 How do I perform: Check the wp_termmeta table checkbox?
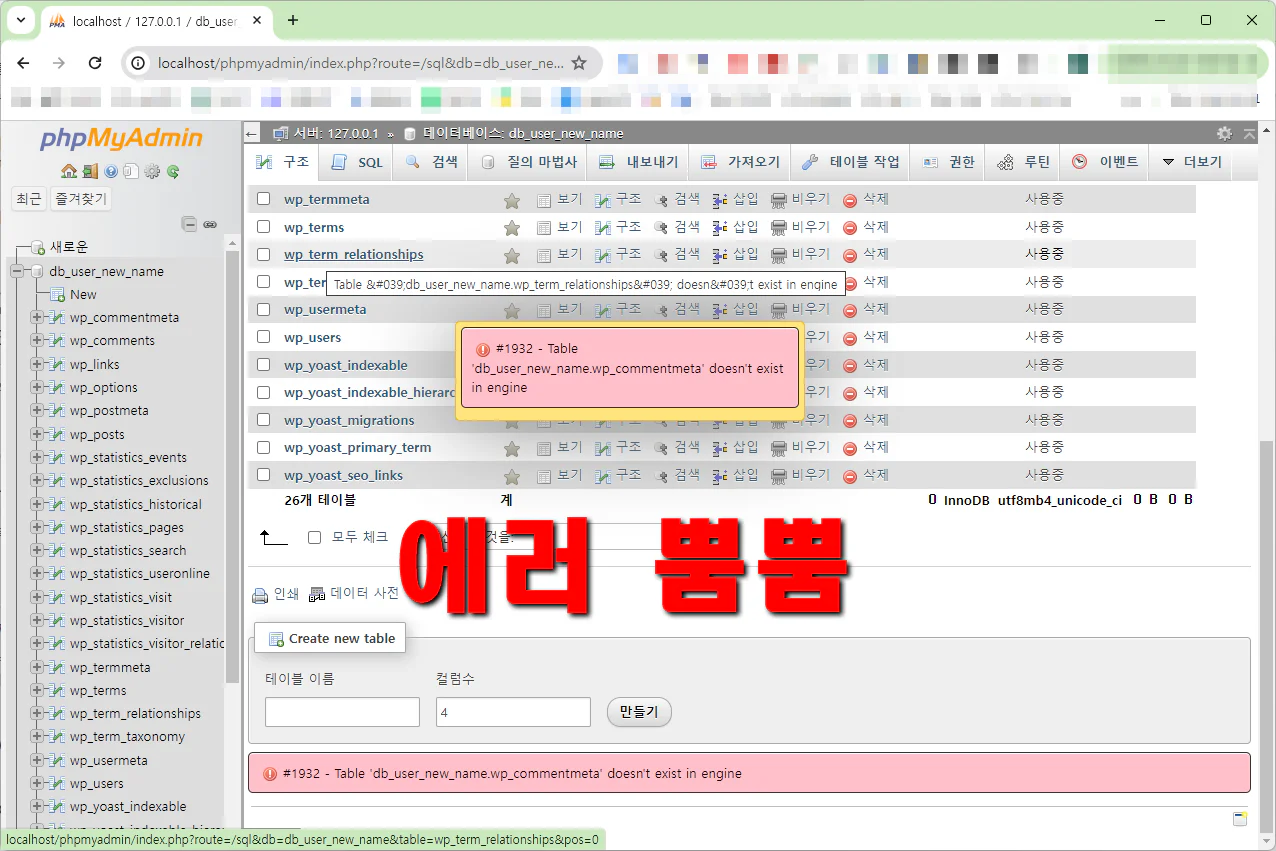[x=264, y=199]
